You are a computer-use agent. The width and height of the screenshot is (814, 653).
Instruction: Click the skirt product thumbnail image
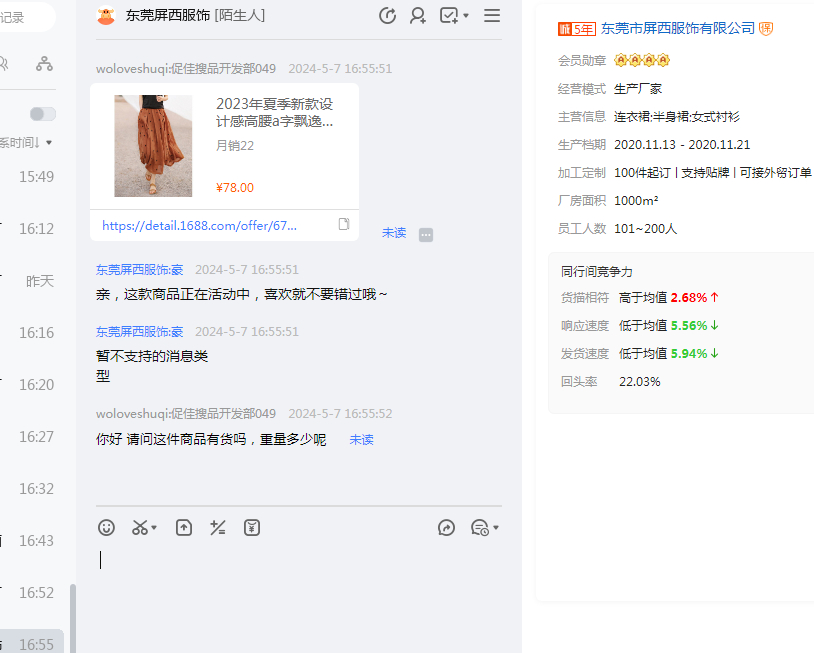tap(153, 146)
